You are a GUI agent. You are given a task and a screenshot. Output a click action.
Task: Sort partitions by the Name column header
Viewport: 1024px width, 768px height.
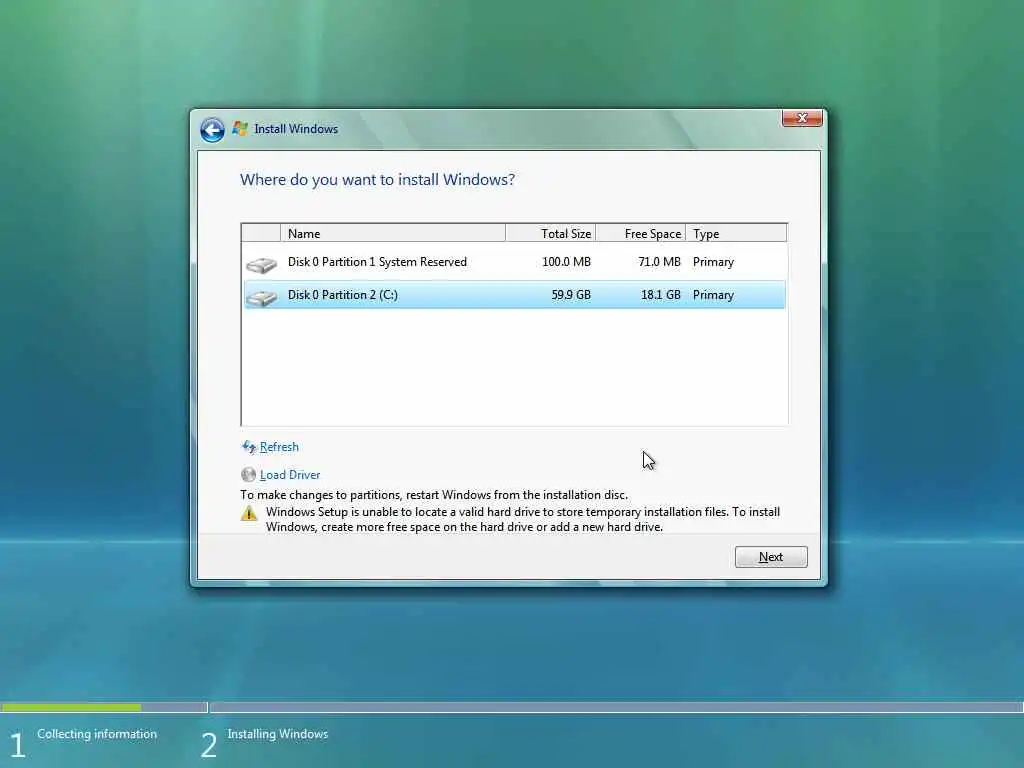392,233
